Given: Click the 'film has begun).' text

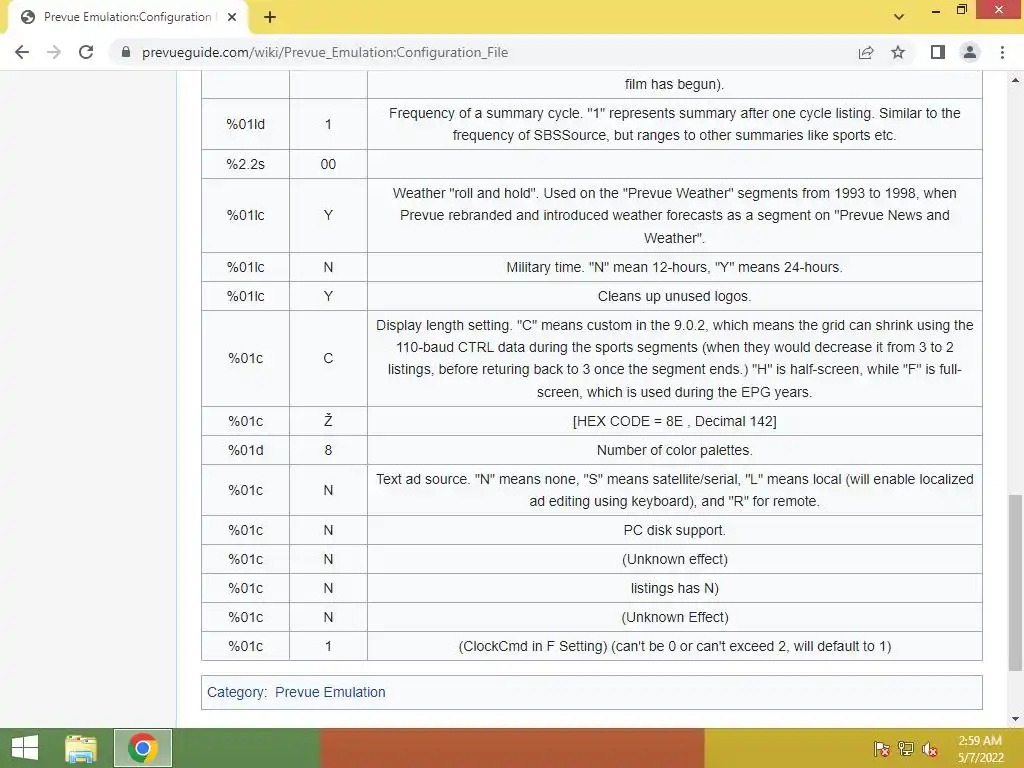Looking at the screenshot, I should (x=675, y=84).
